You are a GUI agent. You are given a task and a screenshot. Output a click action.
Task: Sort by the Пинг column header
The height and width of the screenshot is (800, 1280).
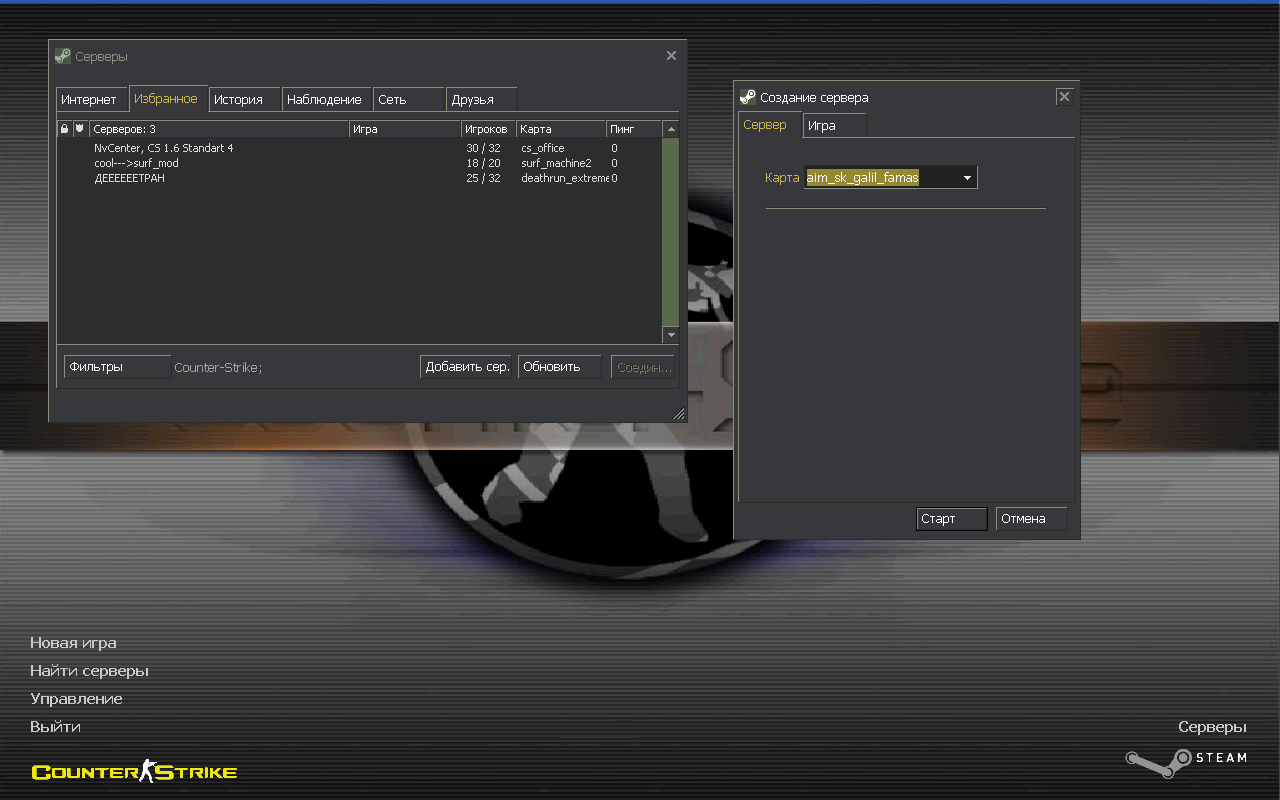[x=634, y=129]
